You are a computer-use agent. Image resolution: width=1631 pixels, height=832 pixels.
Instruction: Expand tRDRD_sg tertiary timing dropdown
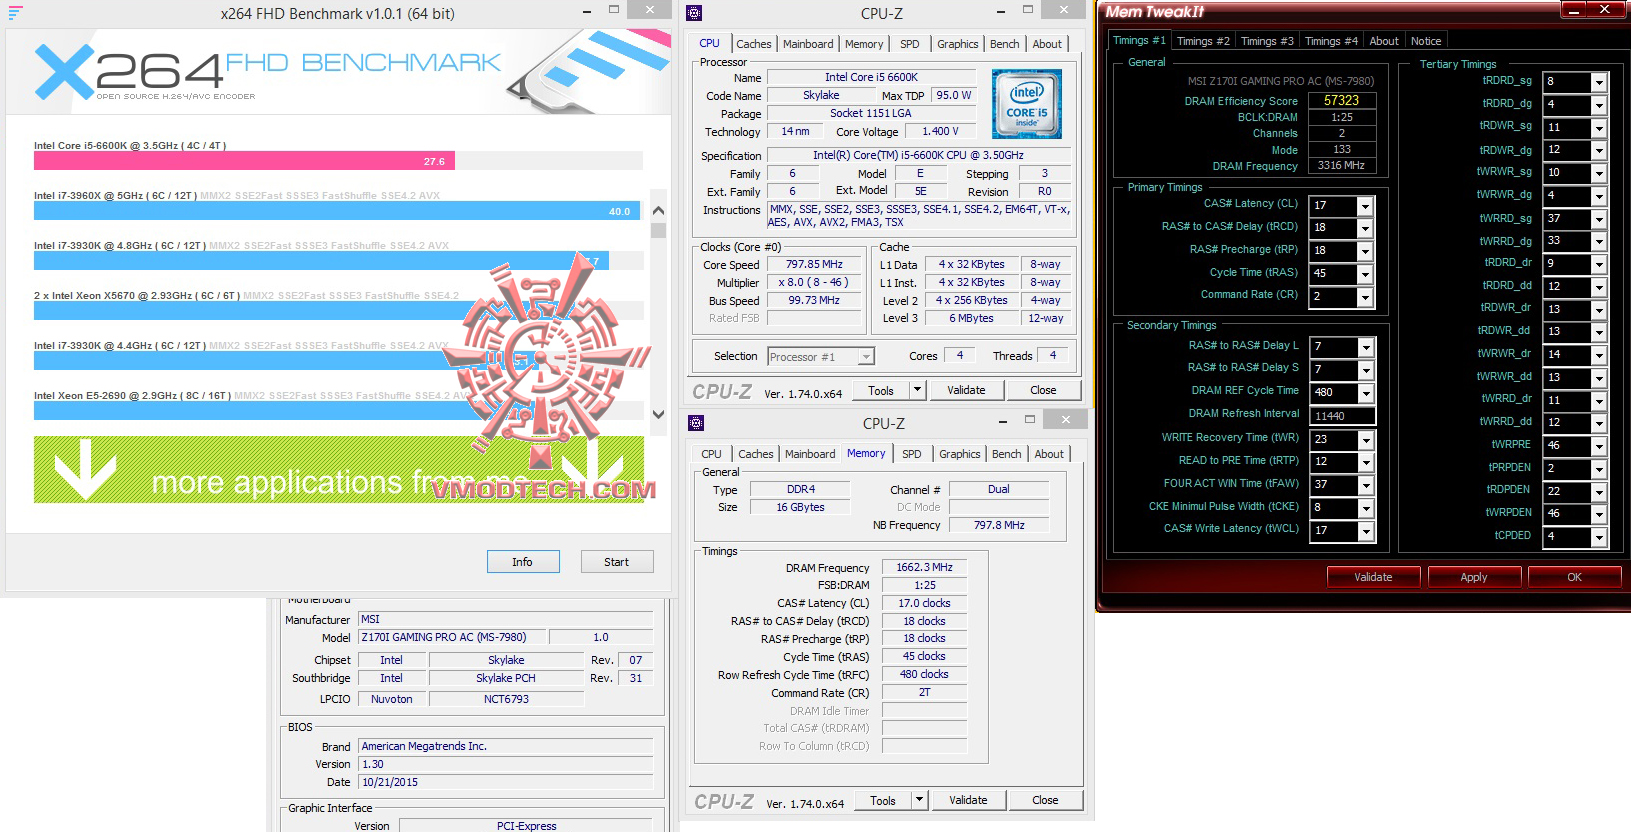pyautogui.click(x=1599, y=82)
